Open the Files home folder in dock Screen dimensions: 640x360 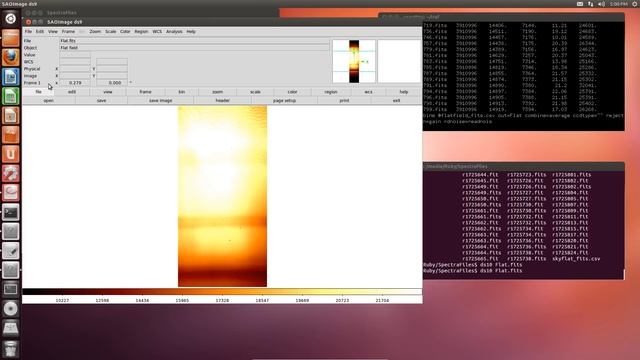11,38
